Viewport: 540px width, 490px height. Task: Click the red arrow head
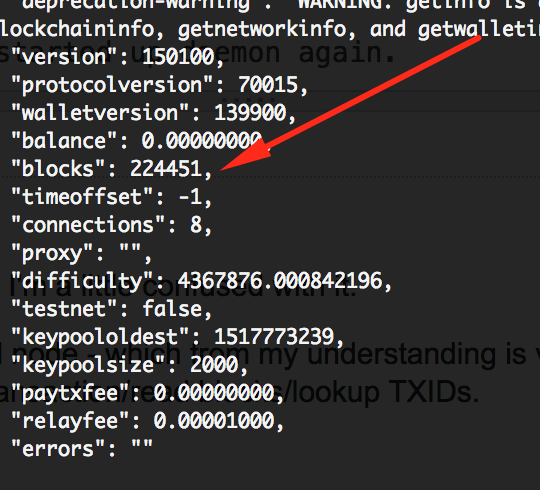245,155
